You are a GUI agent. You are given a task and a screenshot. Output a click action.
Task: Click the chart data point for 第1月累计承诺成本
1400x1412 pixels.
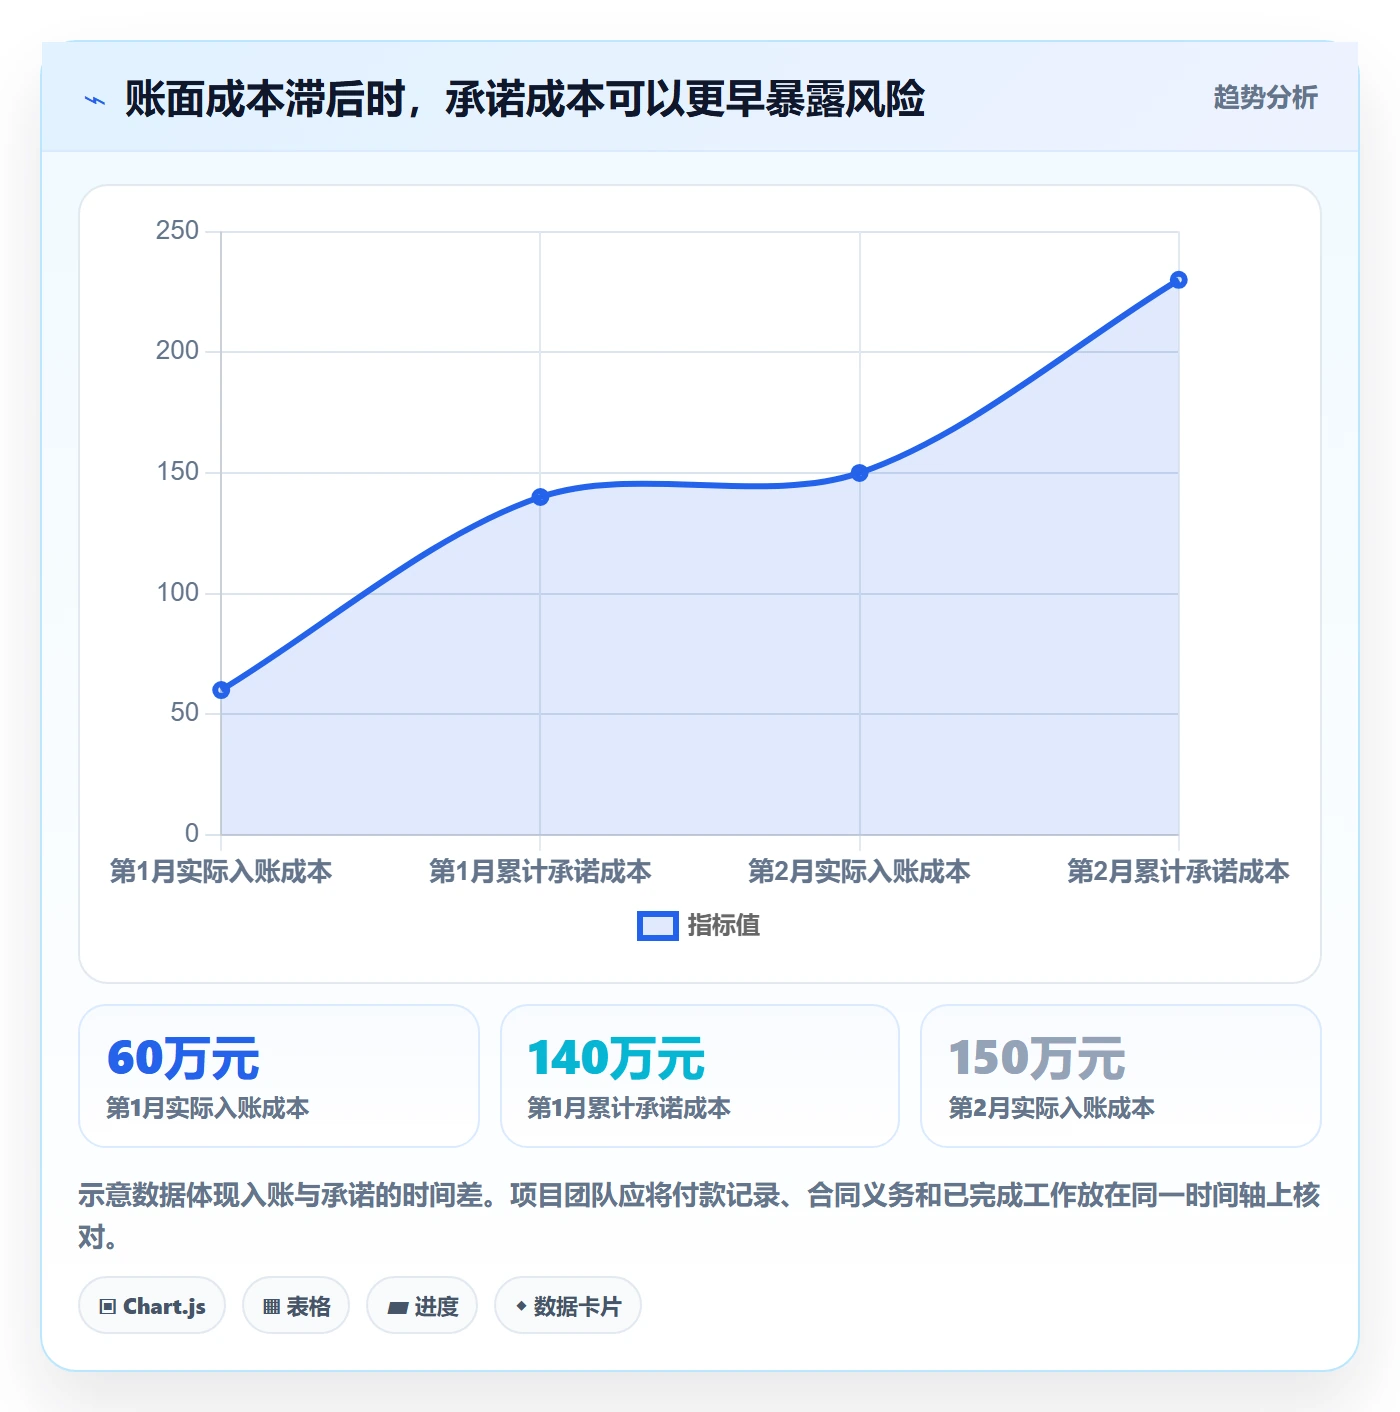pos(540,497)
